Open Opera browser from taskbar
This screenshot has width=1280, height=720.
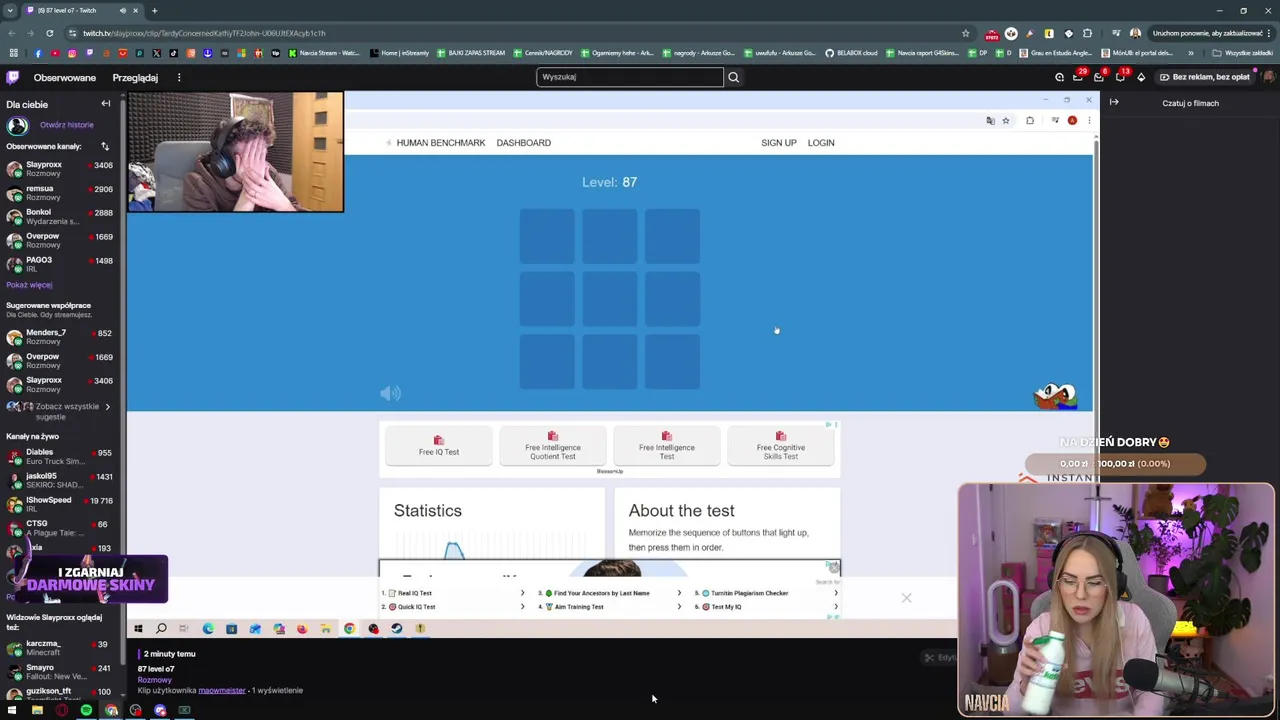point(62,710)
